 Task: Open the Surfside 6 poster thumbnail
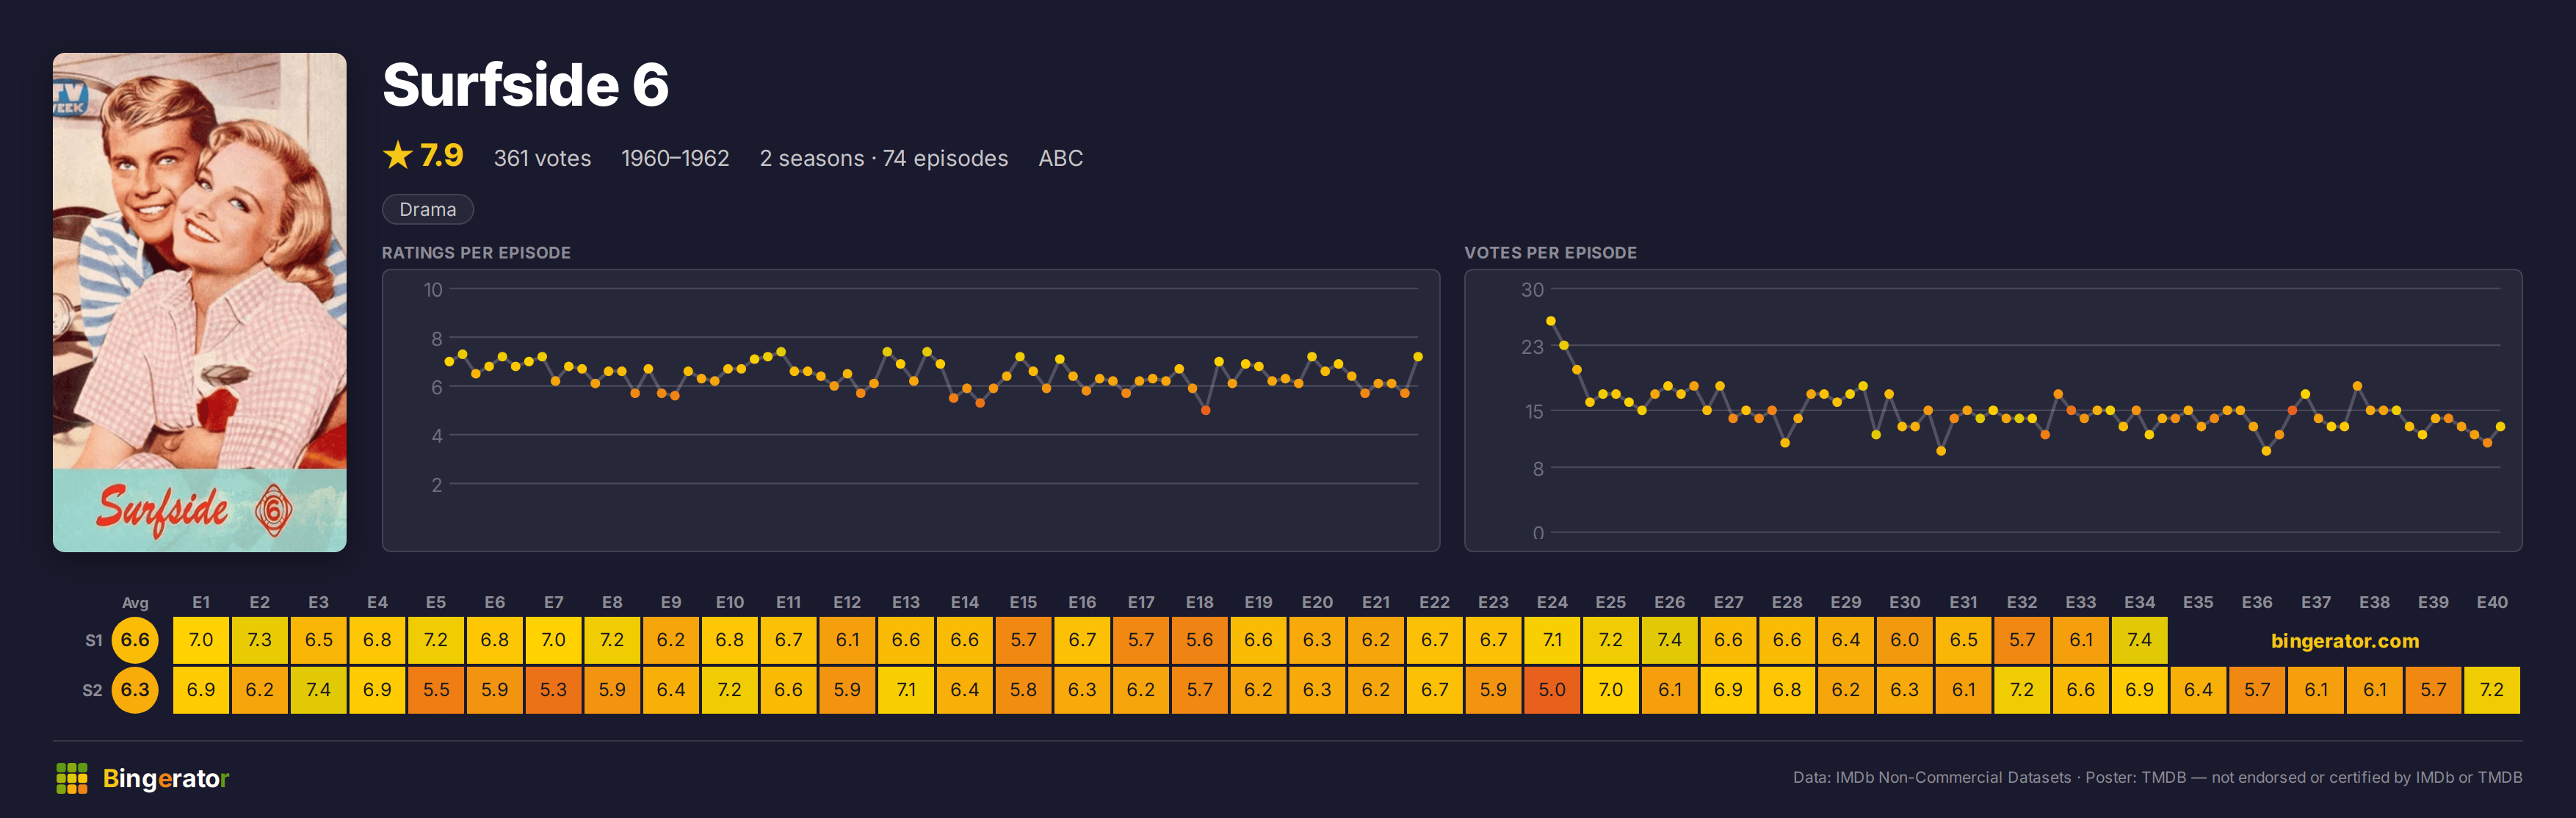[200, 302]
